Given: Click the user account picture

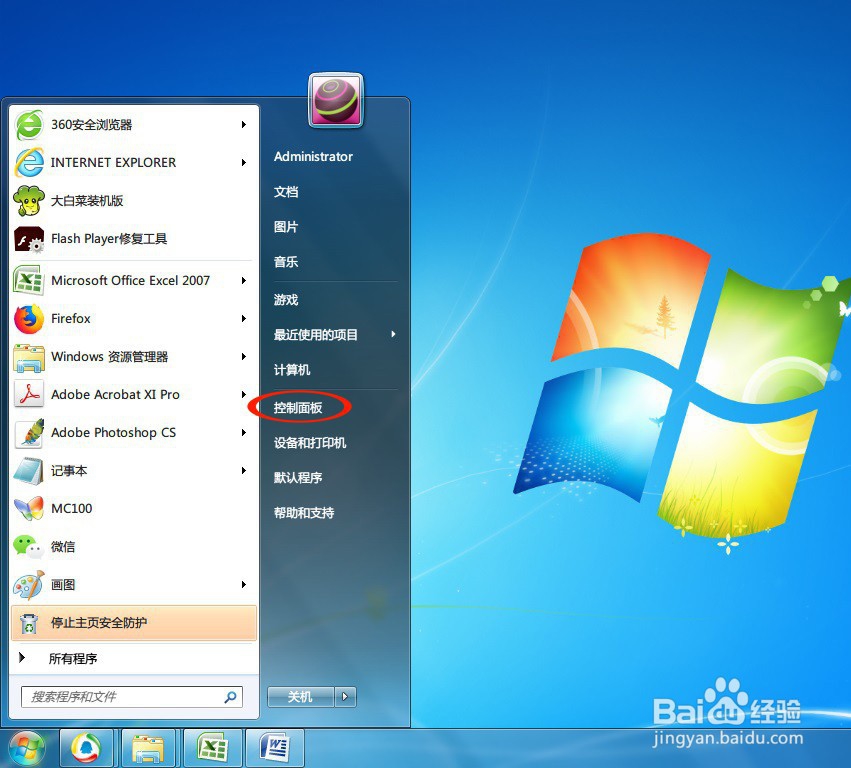Looking at the screenshot, I should pyautogui.click(x=335, y=100).
